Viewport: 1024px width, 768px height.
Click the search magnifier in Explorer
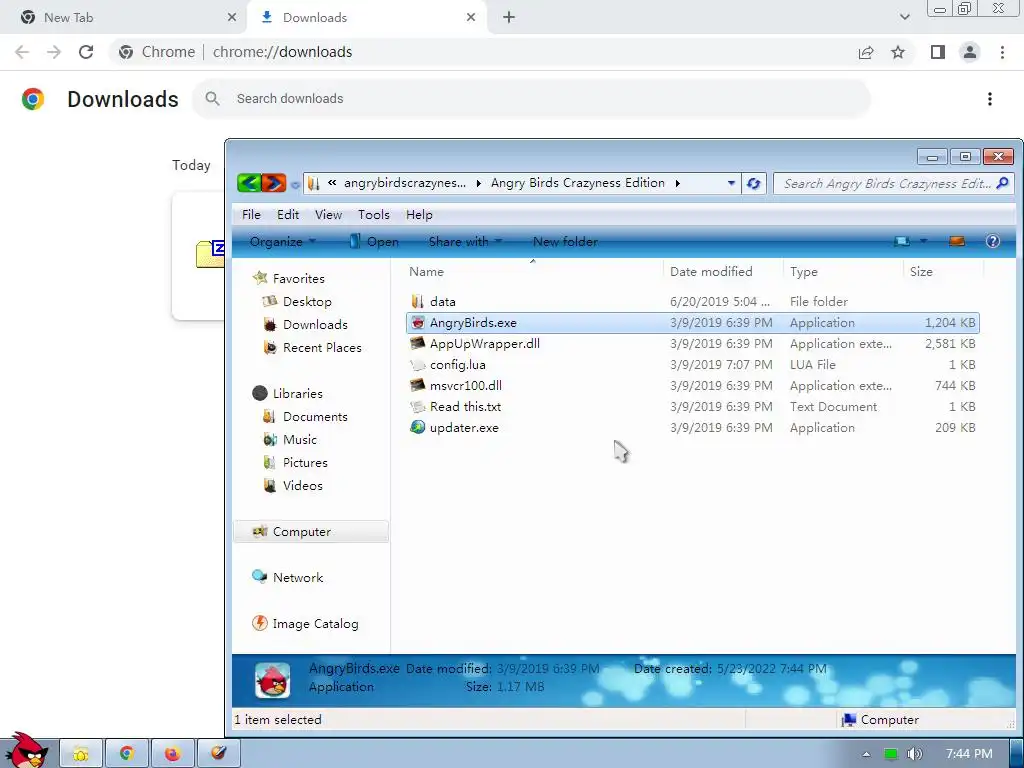[1003, 183]
